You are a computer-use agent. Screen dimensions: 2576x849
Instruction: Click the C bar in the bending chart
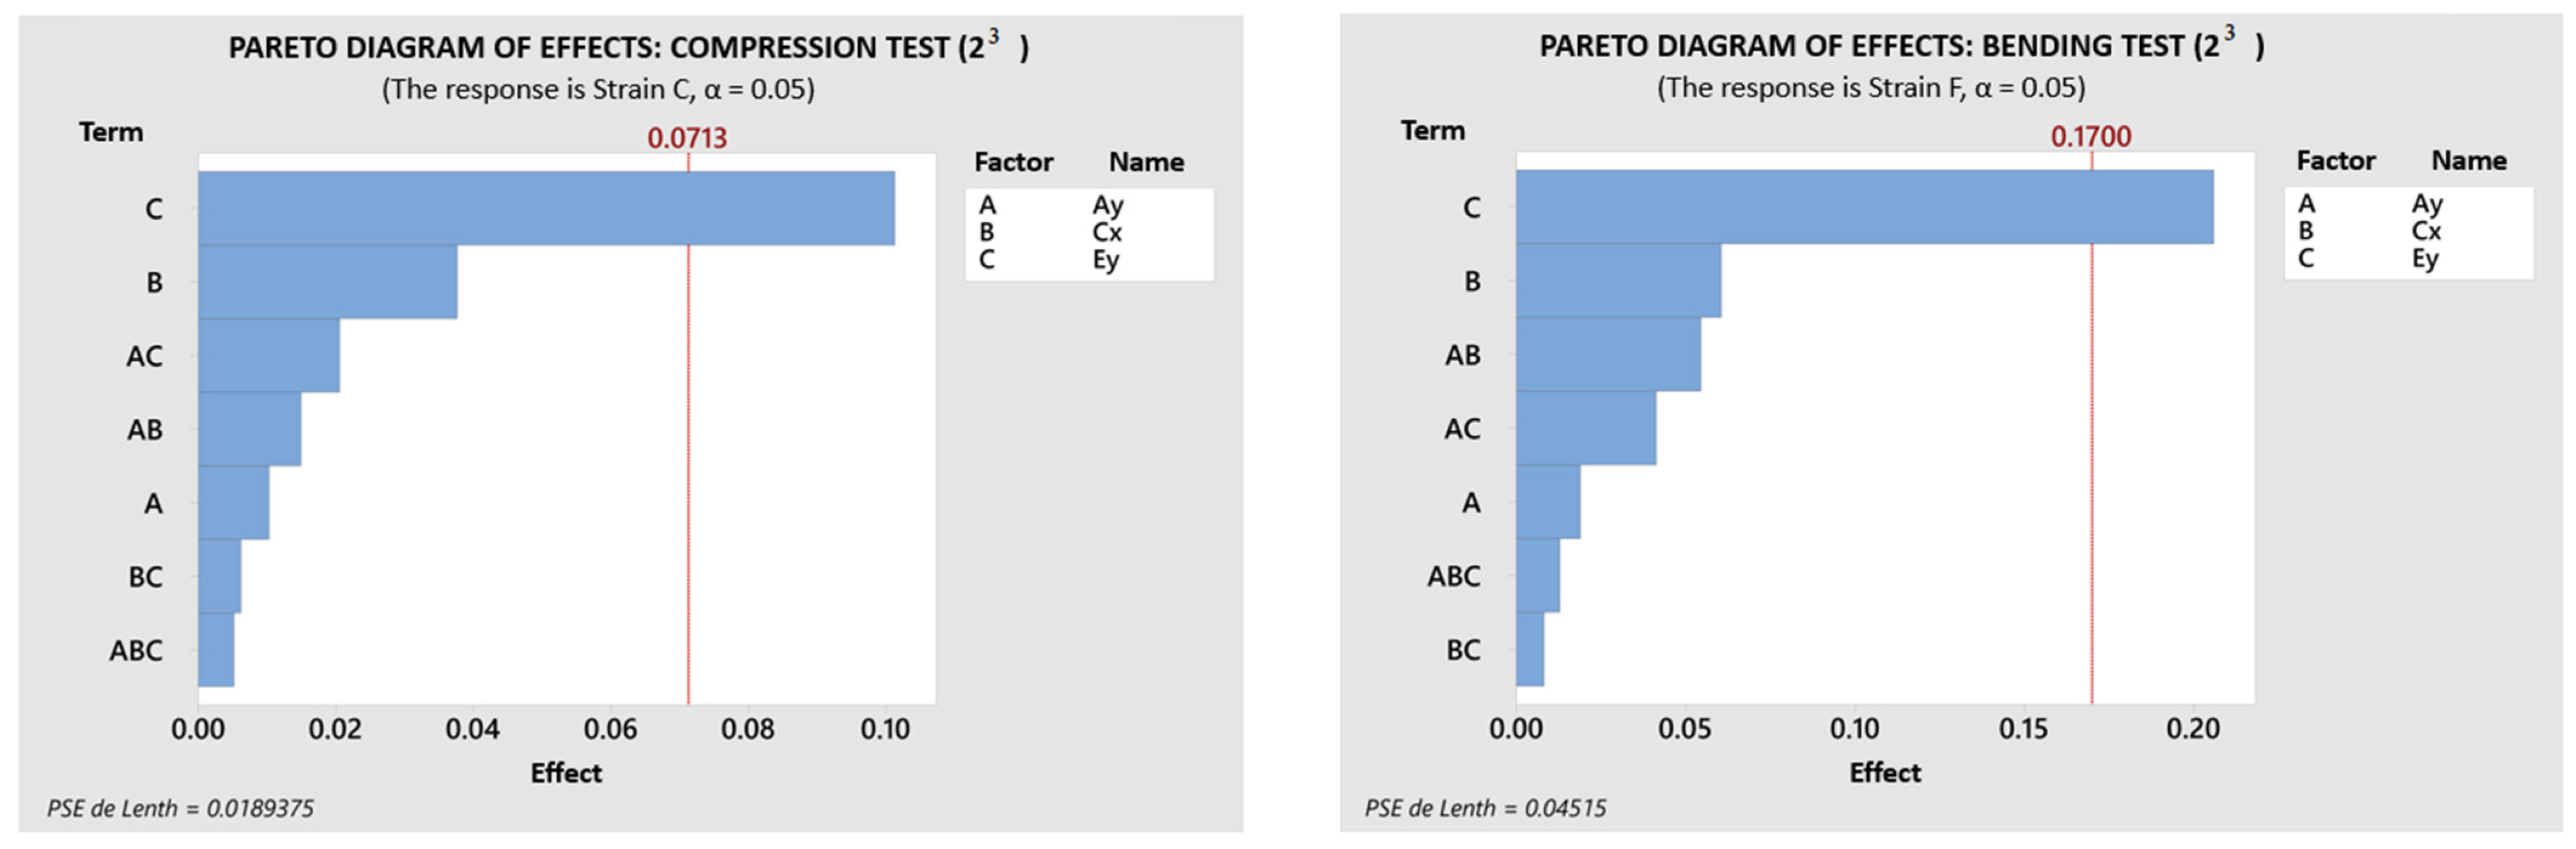[x=1864, y=207]
